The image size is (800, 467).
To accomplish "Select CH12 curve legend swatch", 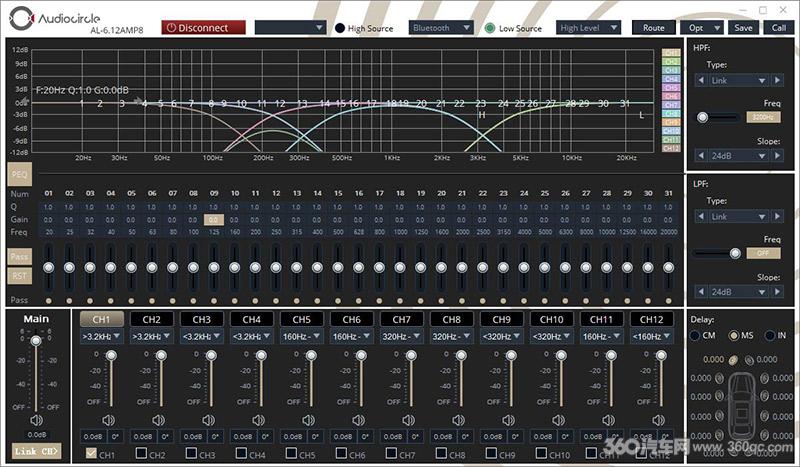I will click(x=671, y=148).
